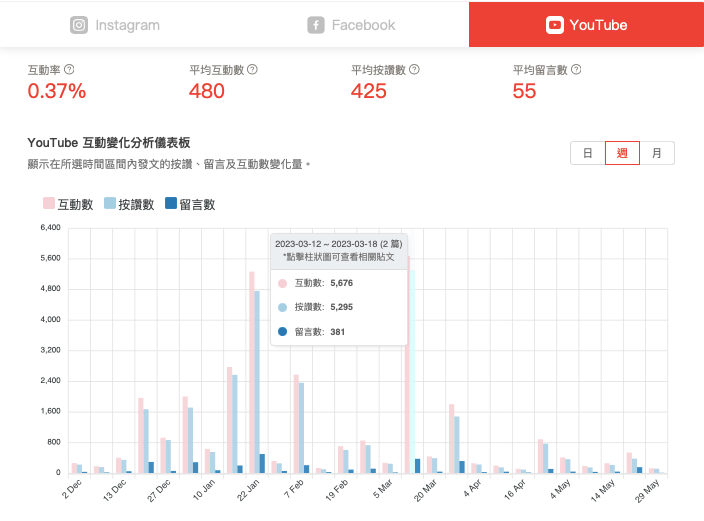Toggle 互動數 series in chart legend
The image size is (704, 521).
(68, 204)
